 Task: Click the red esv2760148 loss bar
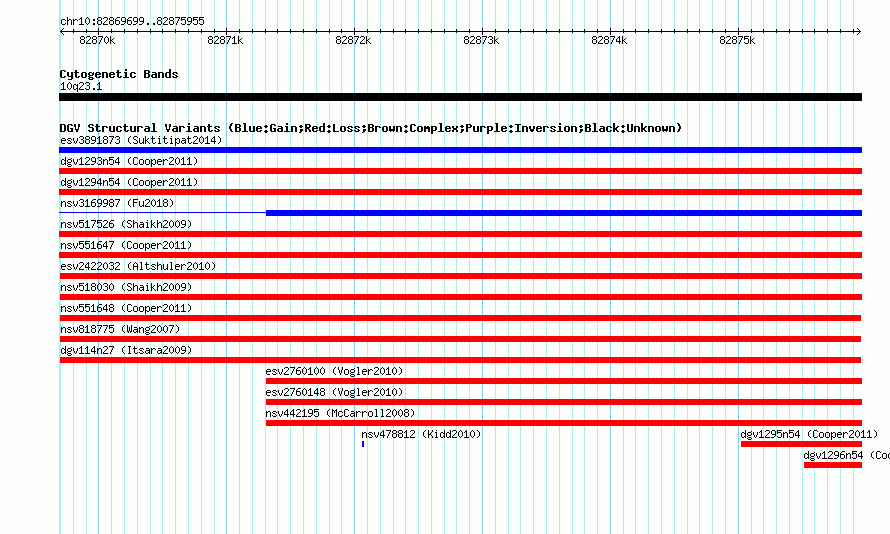pos(564,402)
